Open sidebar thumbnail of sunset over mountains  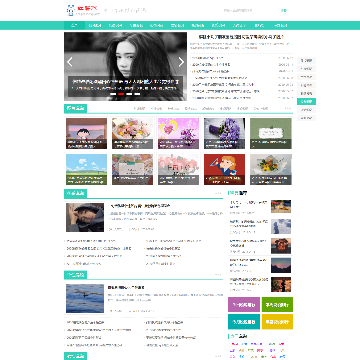(x=281, y=265)
